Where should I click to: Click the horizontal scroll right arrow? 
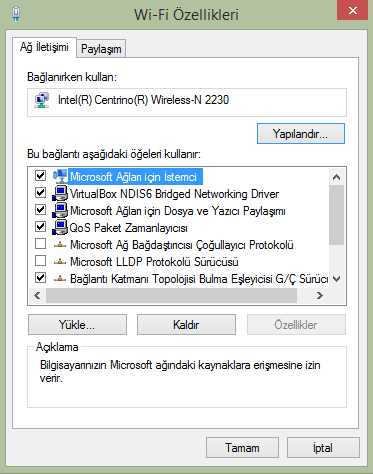click(320, 295)
